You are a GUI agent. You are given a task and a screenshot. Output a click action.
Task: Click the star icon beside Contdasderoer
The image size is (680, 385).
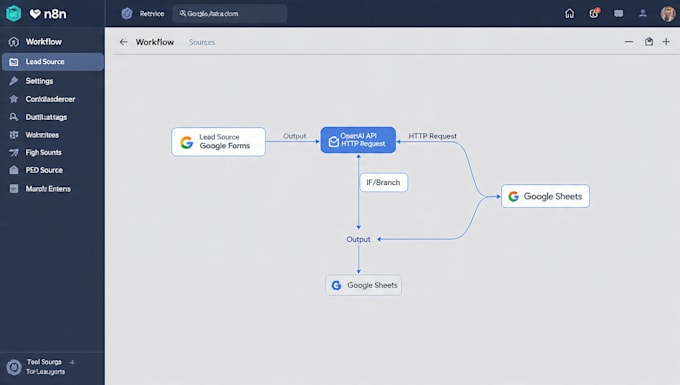pos(14,99)
